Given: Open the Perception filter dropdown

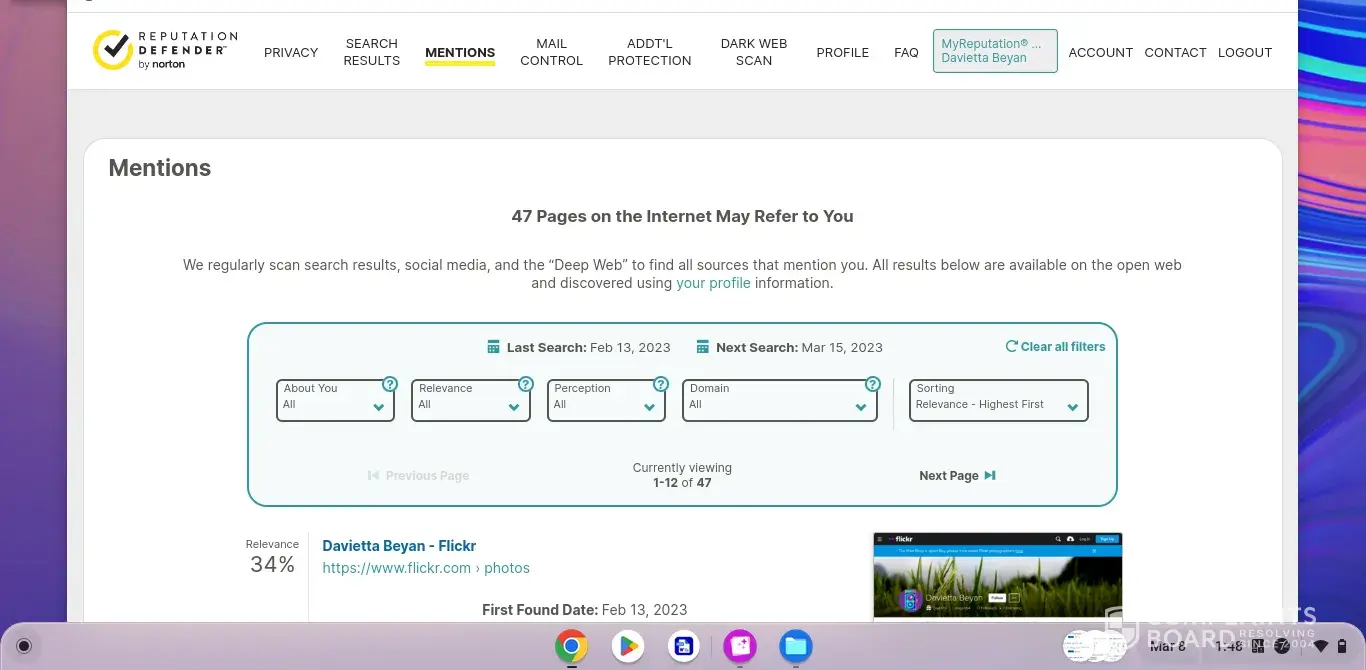Looking at the screenshot, I should pyautogui.click(x=606, y=400).
